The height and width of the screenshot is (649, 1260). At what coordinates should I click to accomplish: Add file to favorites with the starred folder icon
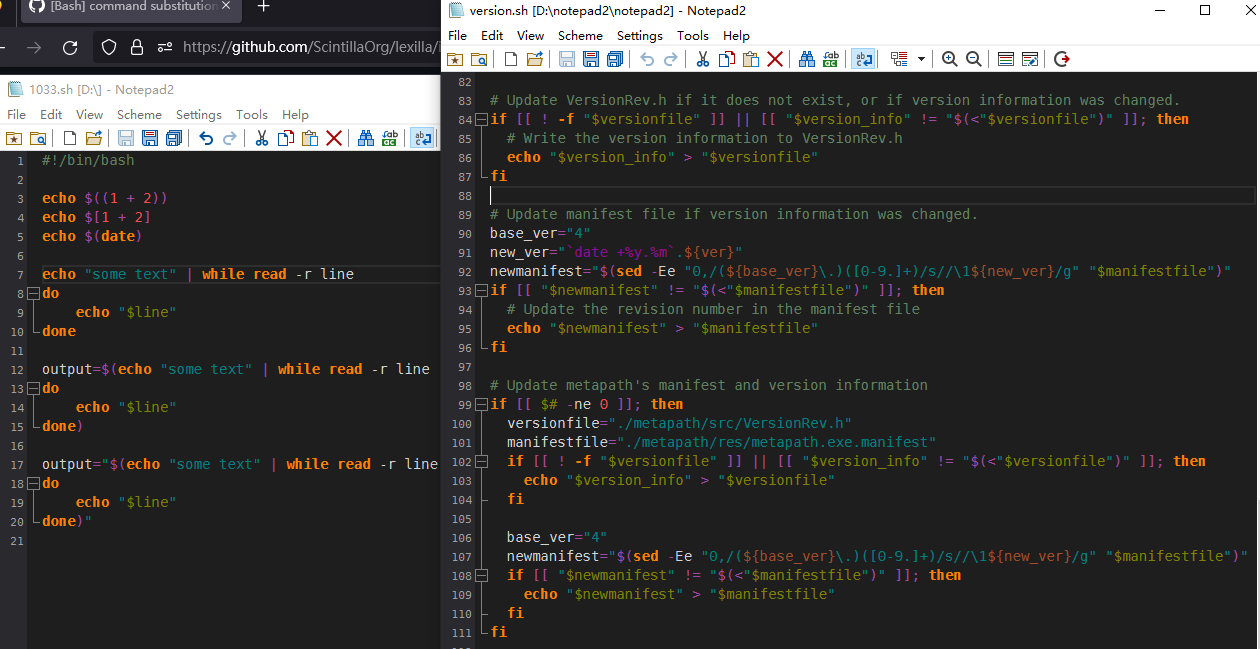coord(453,59)
